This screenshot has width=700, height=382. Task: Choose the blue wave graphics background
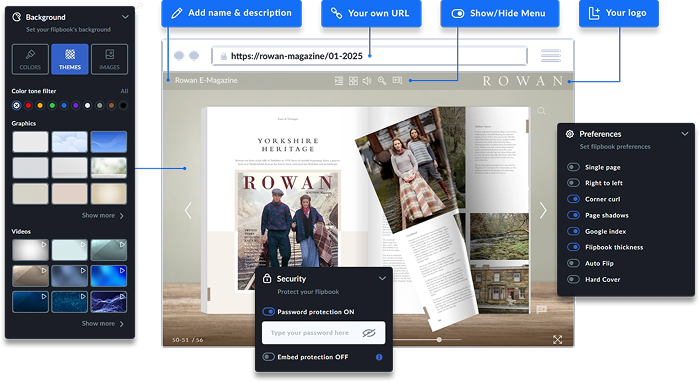(x=108, y=142)
